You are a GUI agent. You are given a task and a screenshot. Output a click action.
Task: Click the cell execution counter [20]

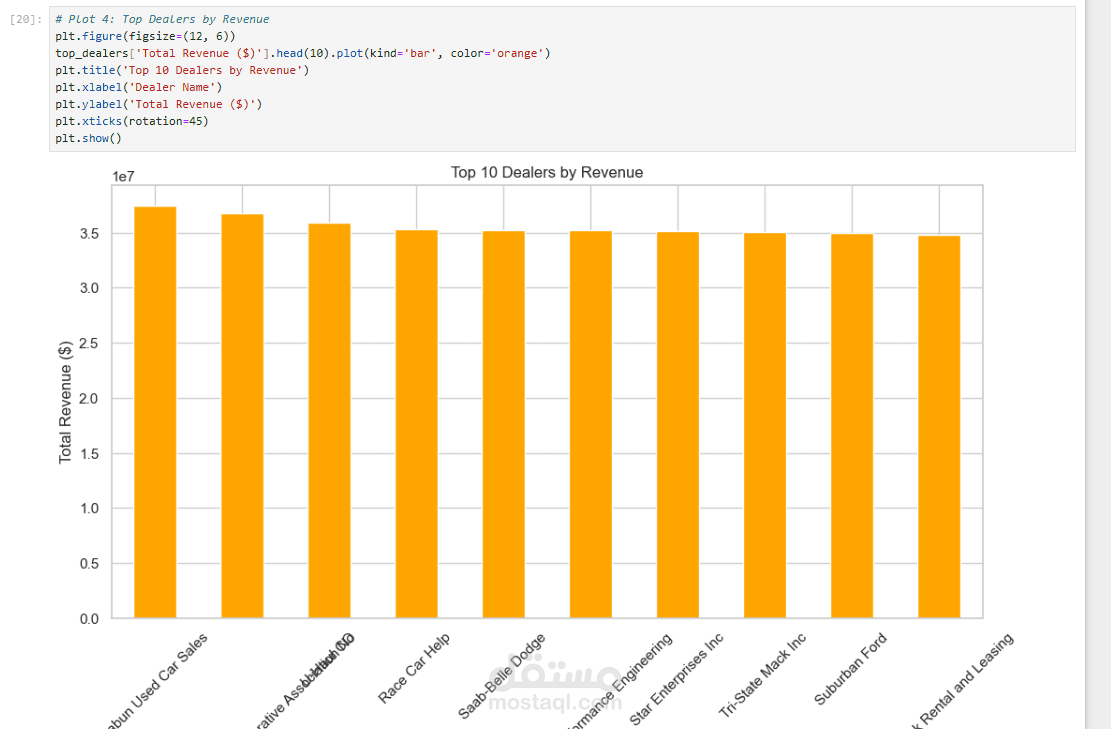pyautogui.click(x=26, y=19)
